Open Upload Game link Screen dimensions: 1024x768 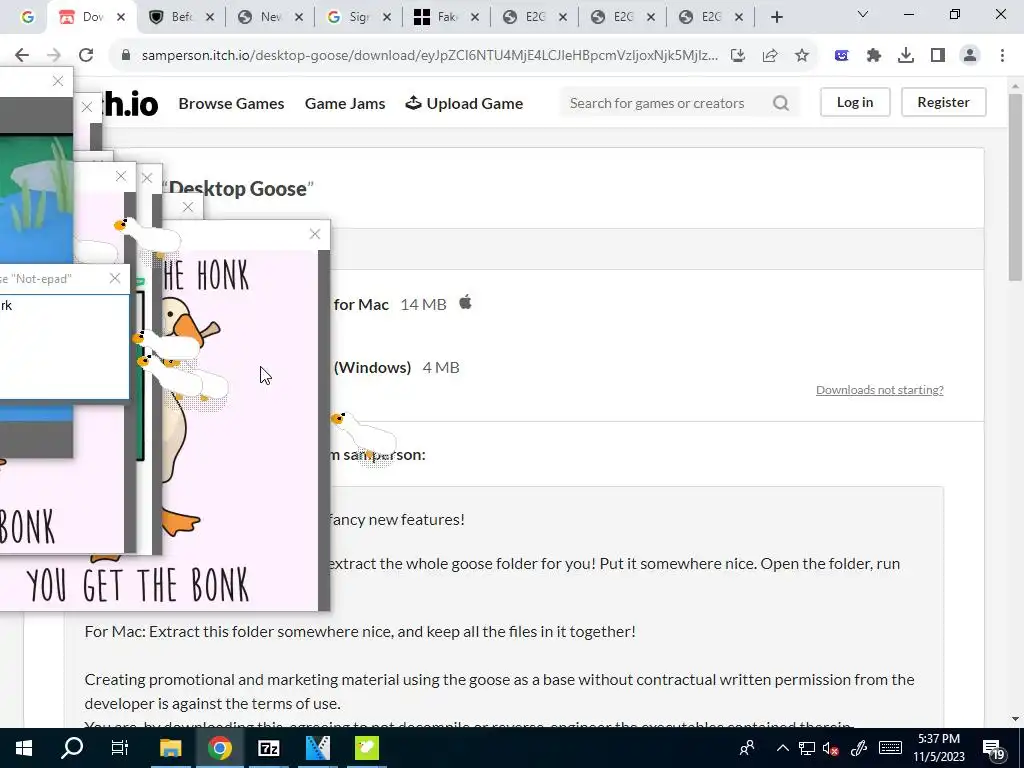(x=464, y=103)
